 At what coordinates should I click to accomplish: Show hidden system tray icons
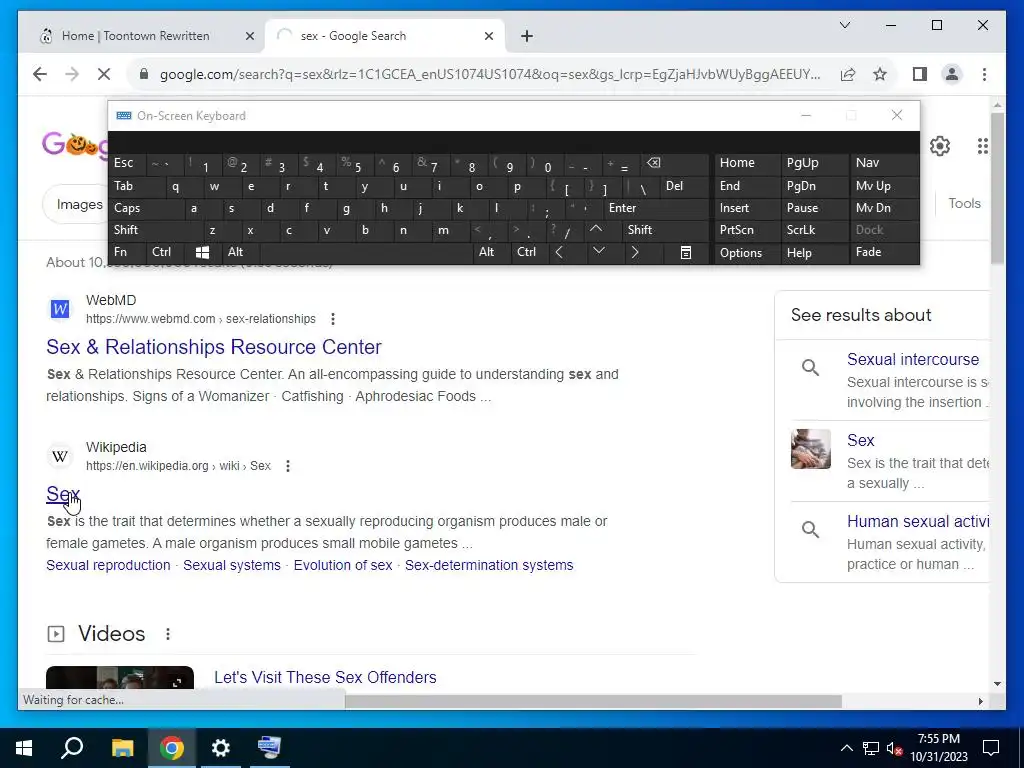tap(846, 748)
